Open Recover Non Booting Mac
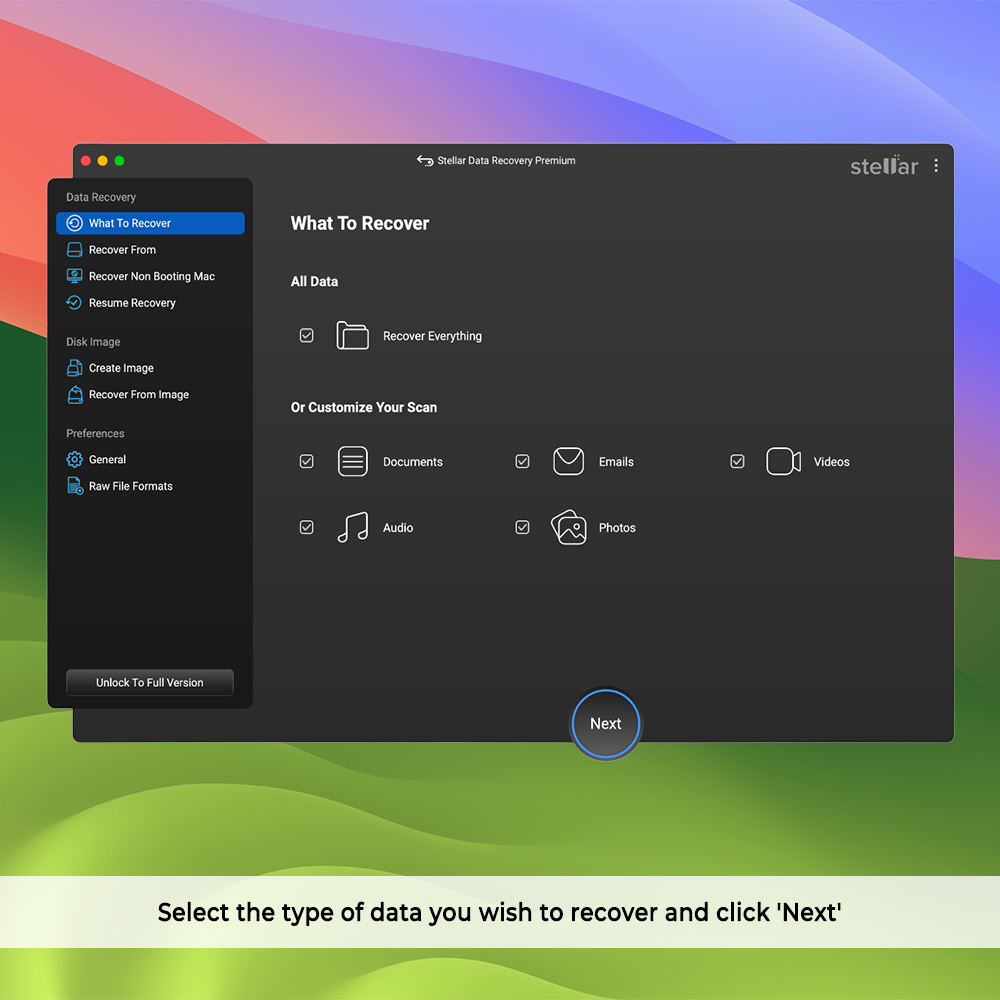Screen dimensions: 1000x1000 click(x=151, y=277)
